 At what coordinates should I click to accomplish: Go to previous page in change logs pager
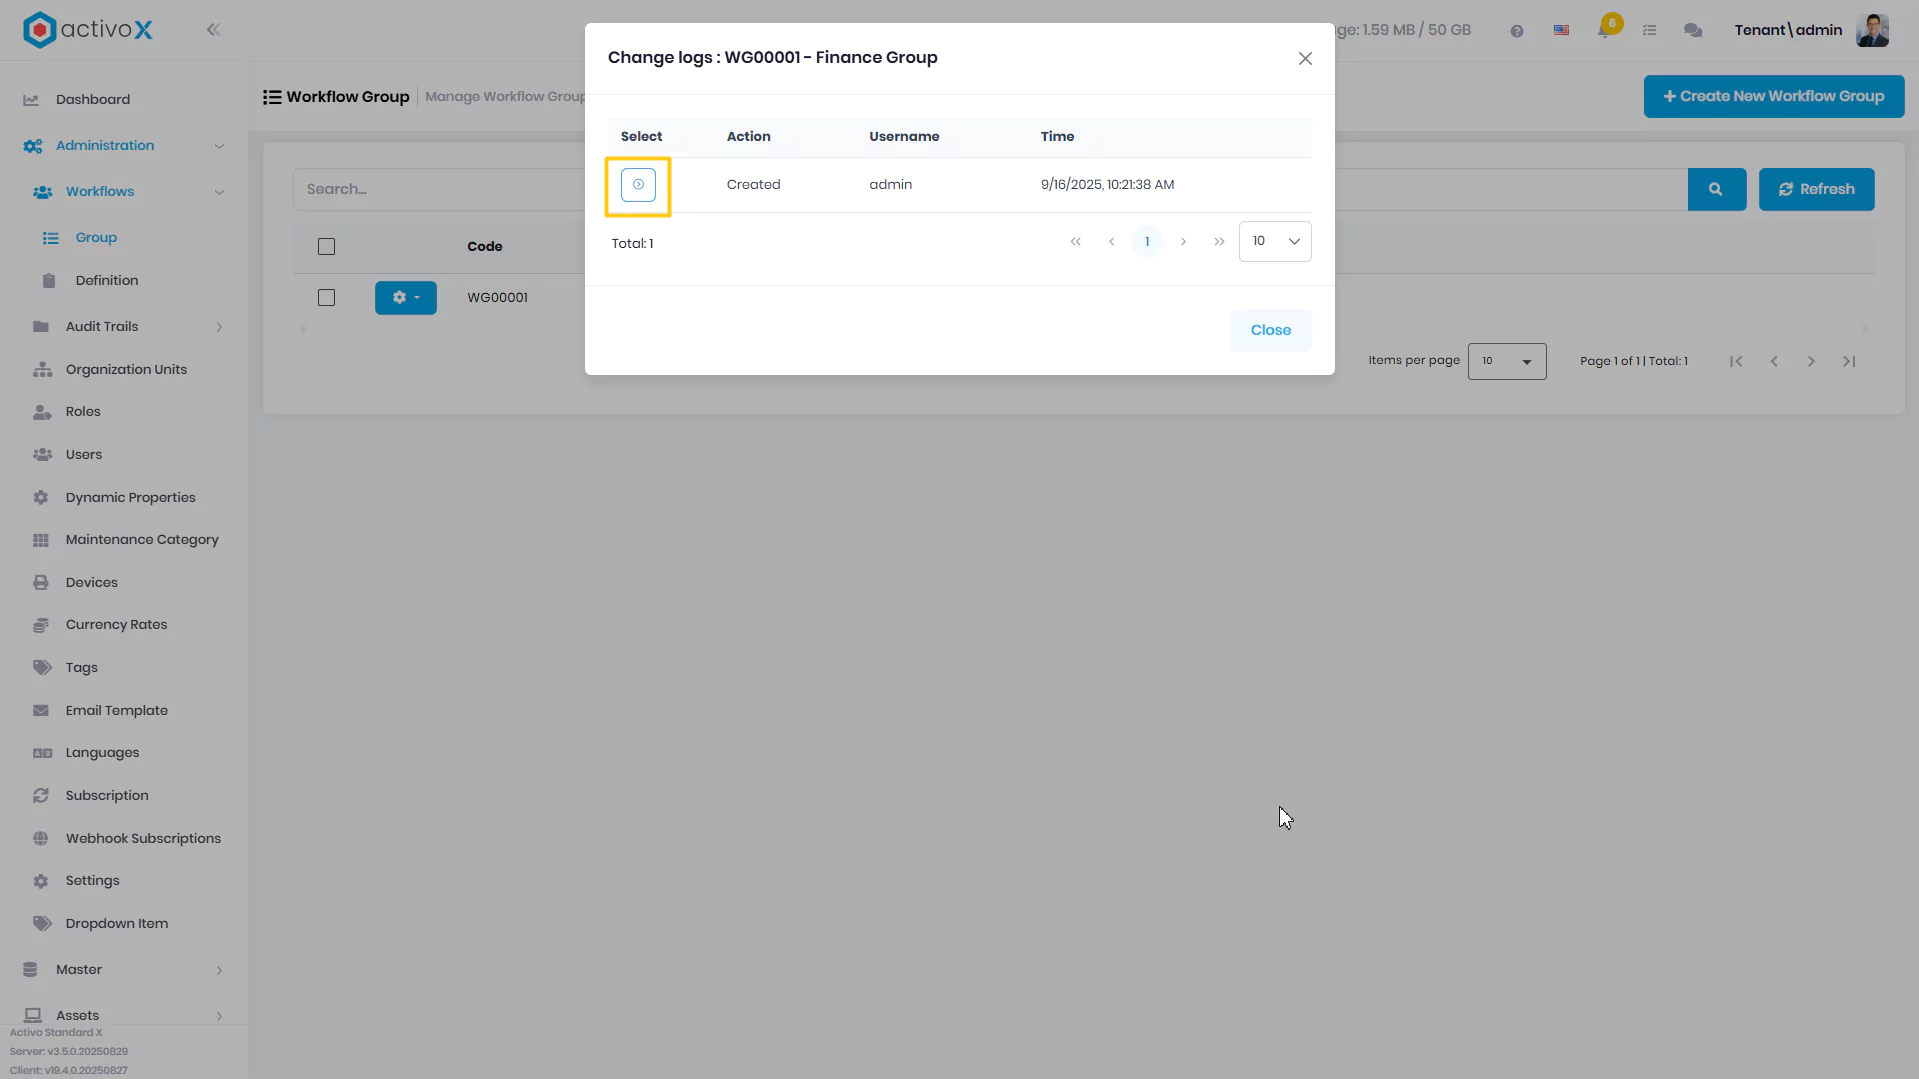click(x=1111, y=242)
